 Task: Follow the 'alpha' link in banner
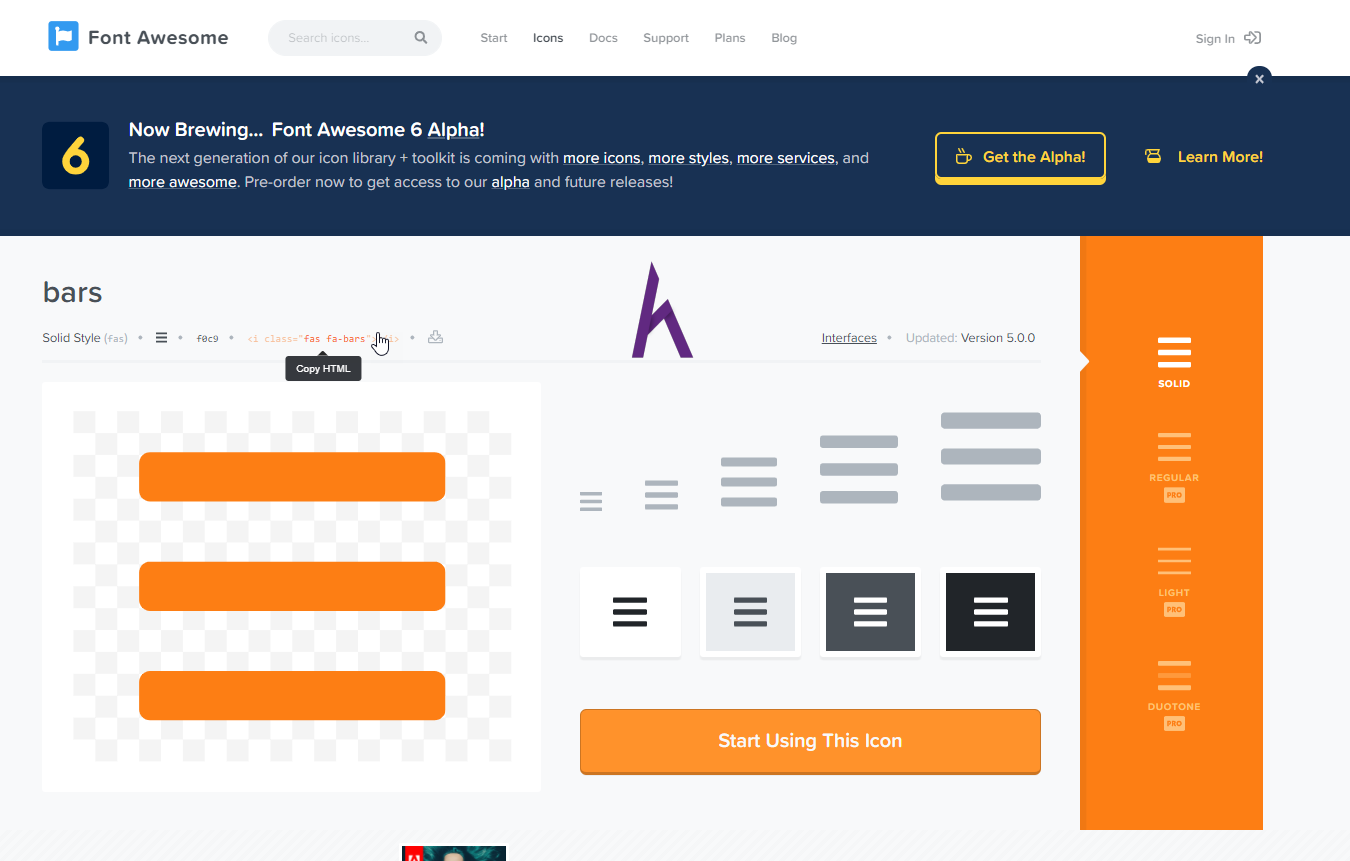pos(510,182)
